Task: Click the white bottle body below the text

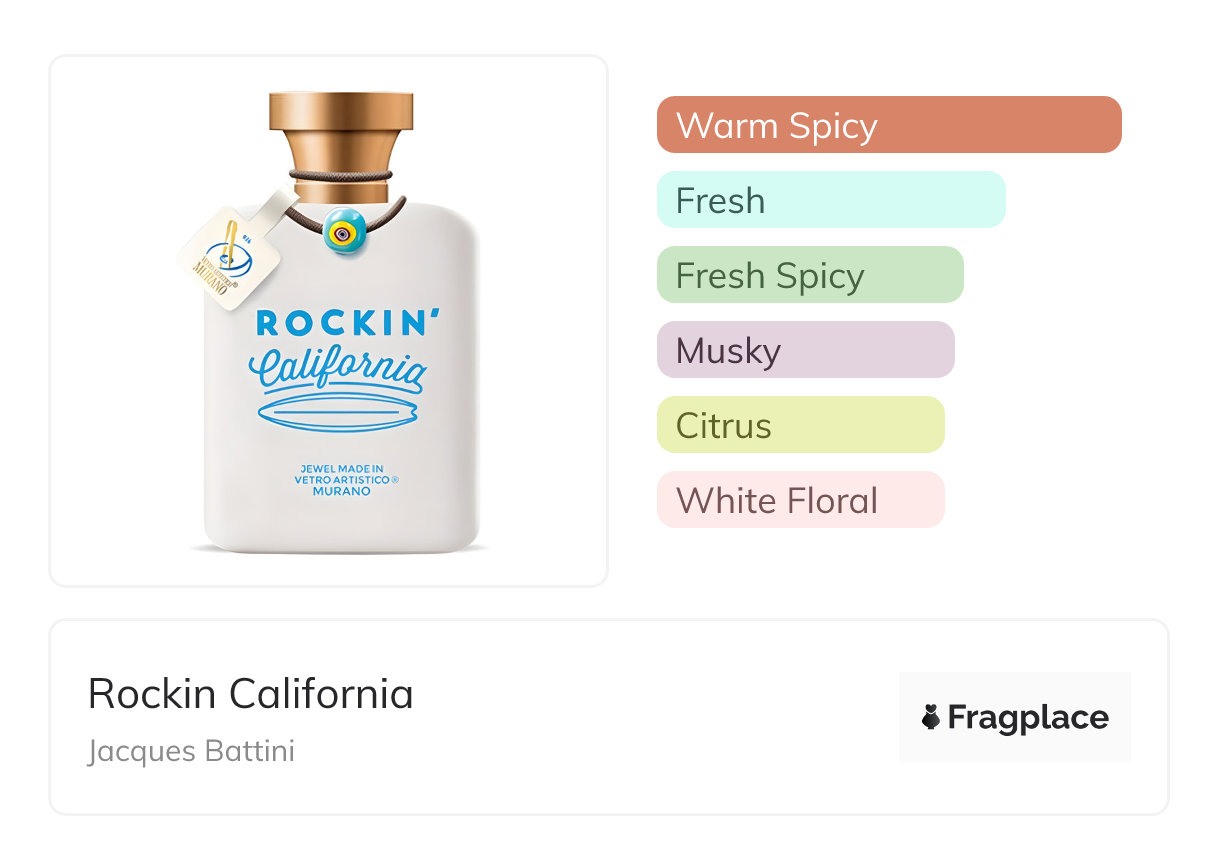Action: pos(340,525)
